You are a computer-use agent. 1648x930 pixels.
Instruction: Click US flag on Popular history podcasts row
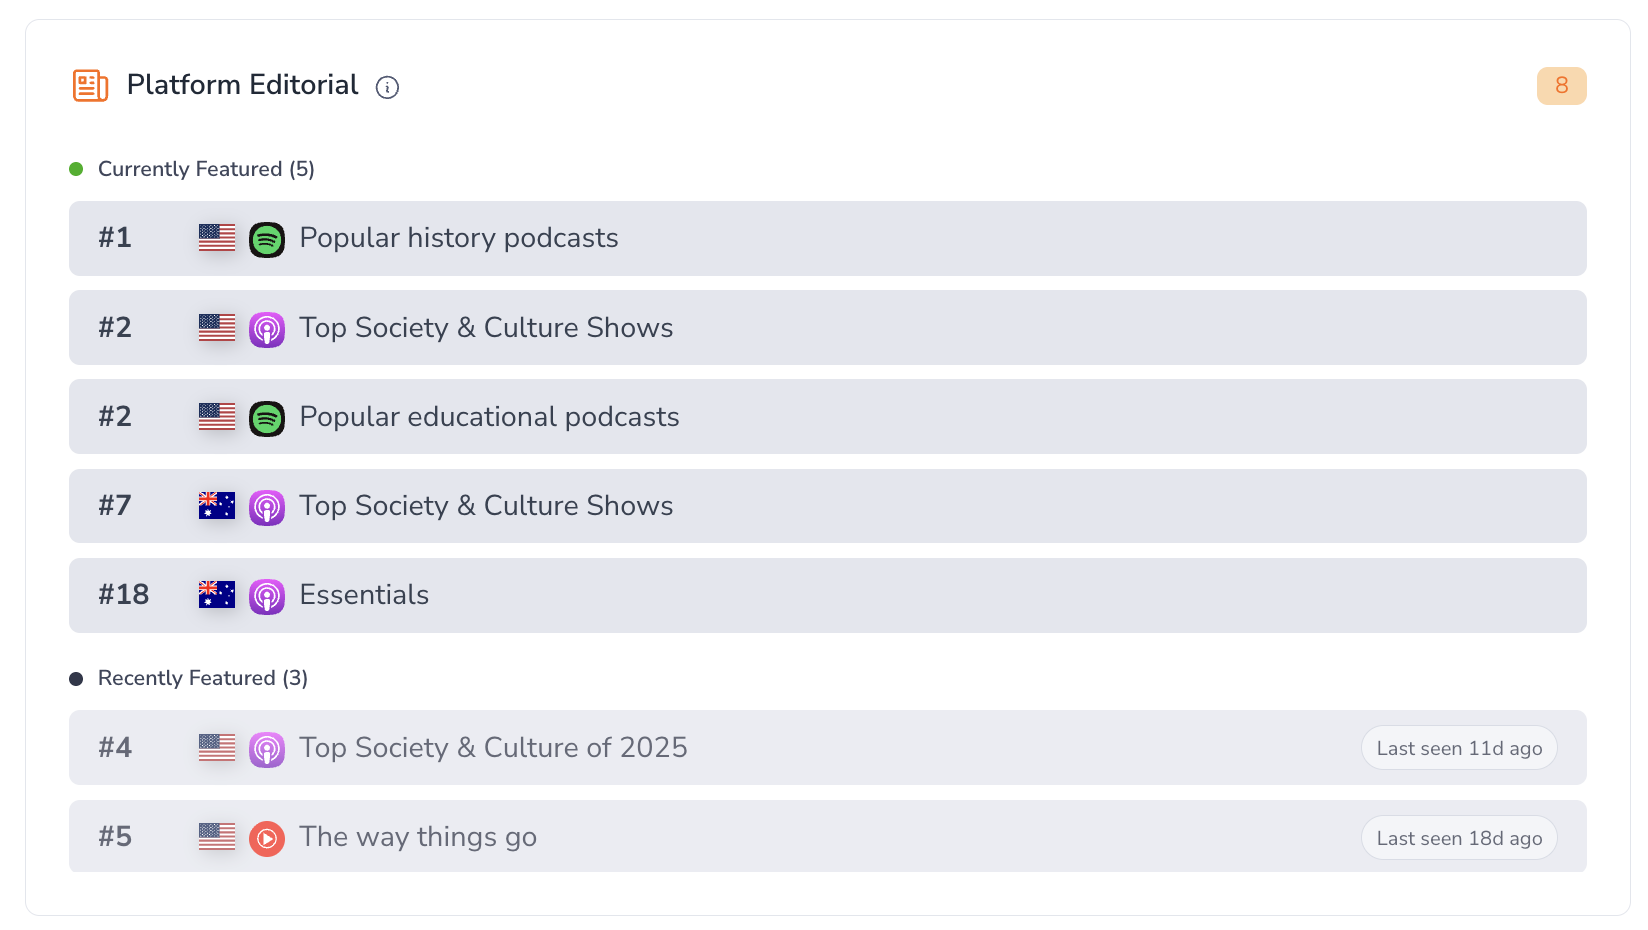tap(217, 238)
